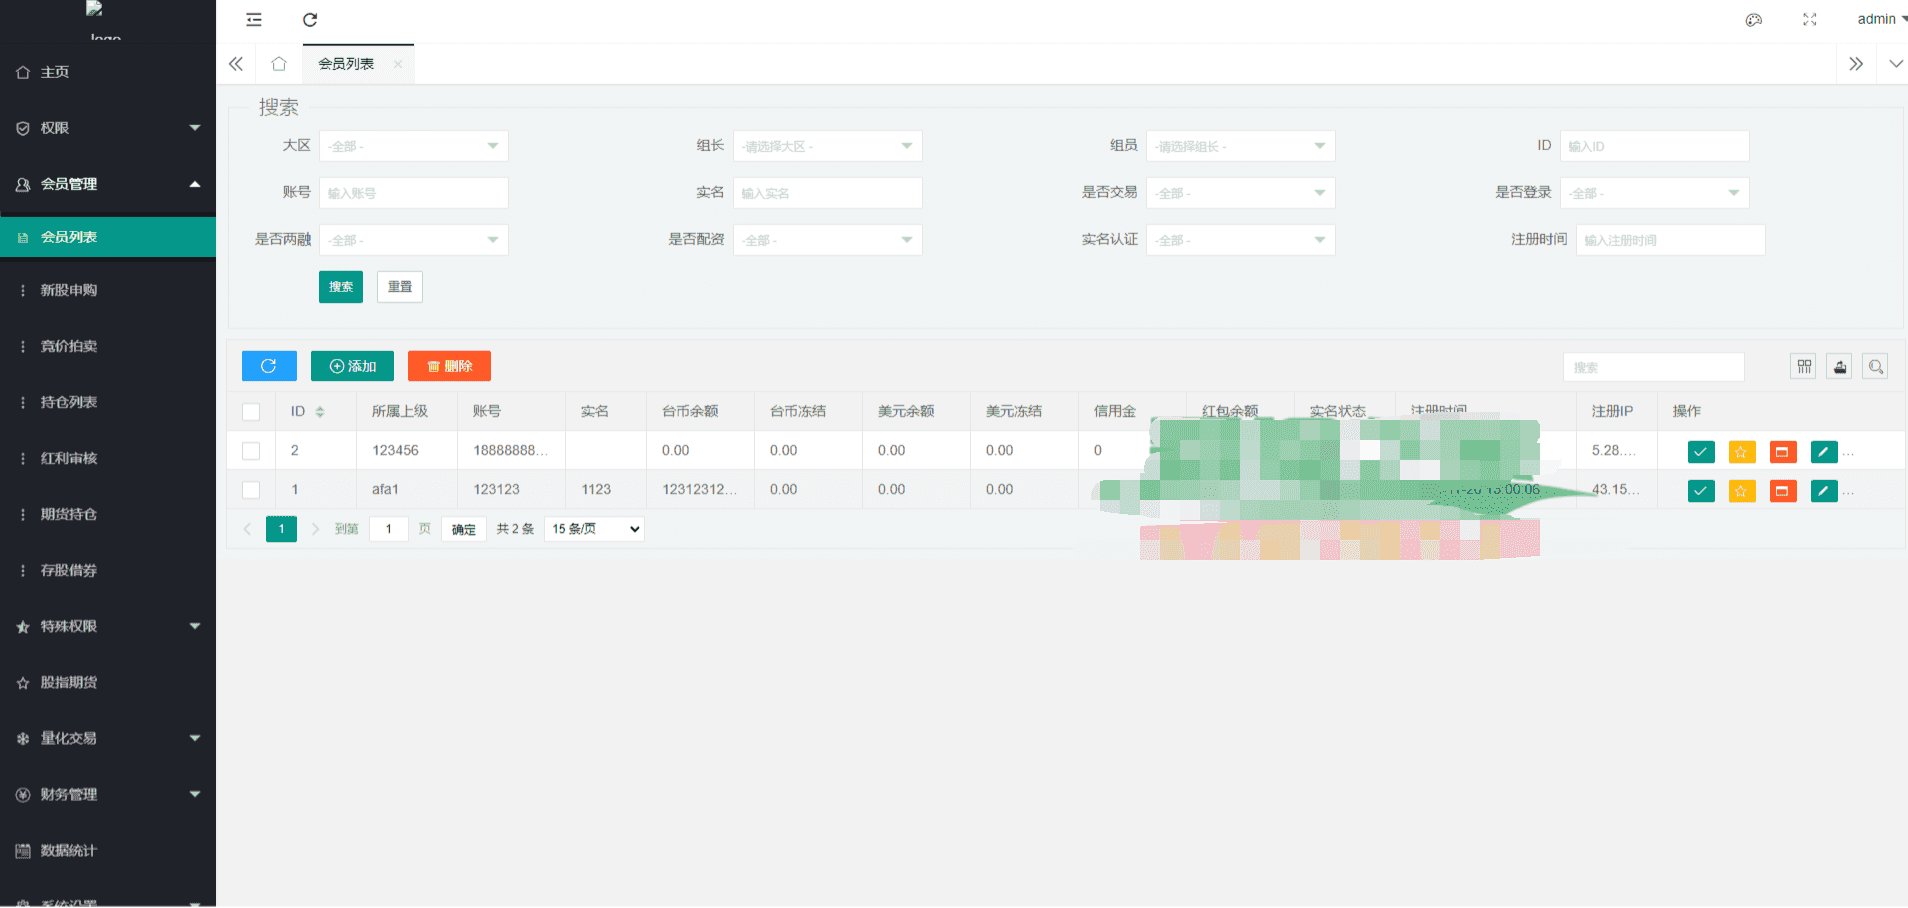Image resolution: width=1908 pixels, height=908 pixels.
Task: Expand the 权限 sidebar menu
Action: 108,128
